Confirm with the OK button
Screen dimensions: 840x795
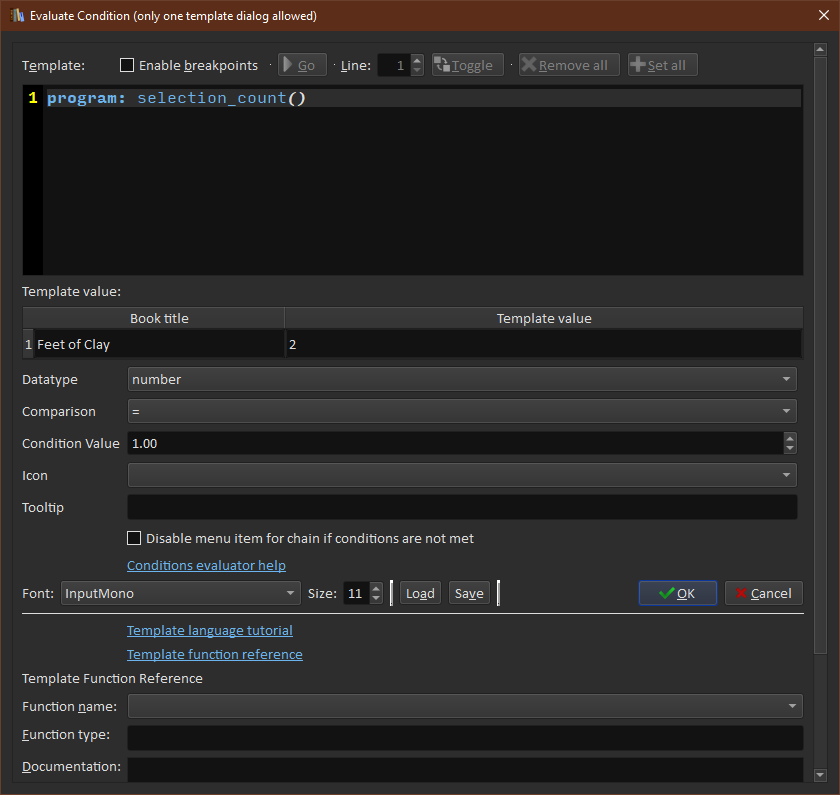click(678, 593)
